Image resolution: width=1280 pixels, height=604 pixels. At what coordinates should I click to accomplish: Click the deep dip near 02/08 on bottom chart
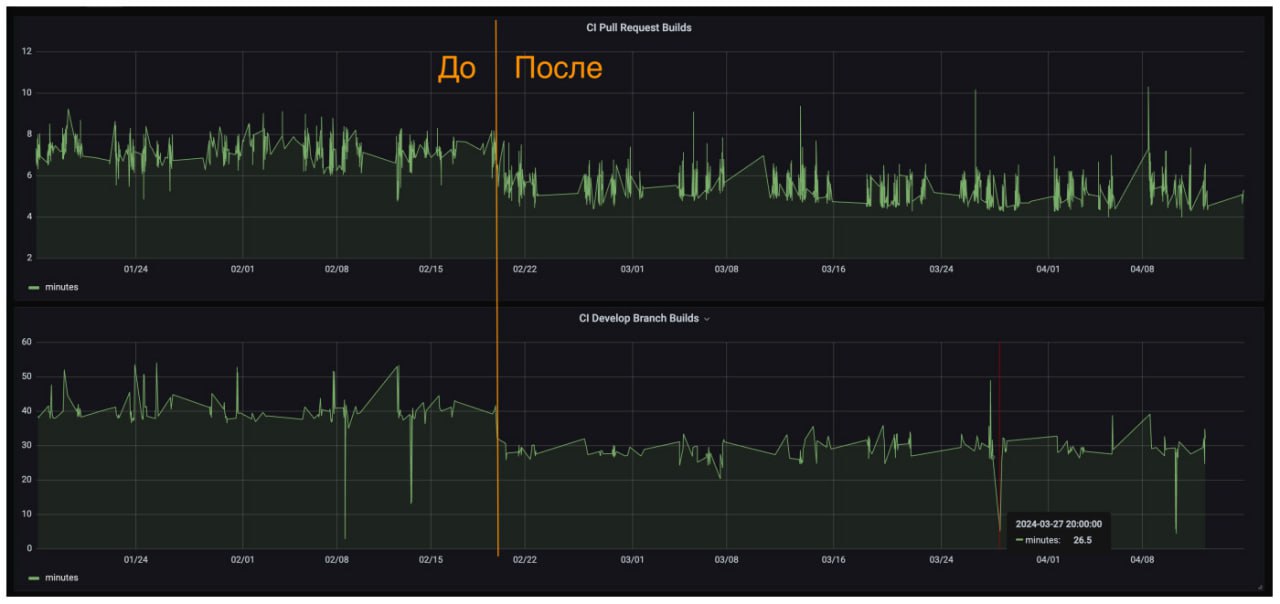tap(344, 535)
